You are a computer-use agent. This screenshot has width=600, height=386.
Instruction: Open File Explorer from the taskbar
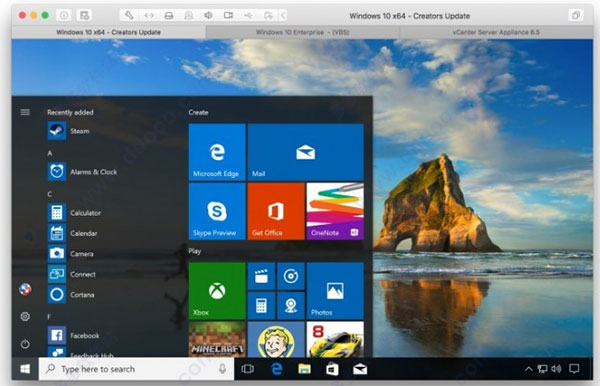304,369
